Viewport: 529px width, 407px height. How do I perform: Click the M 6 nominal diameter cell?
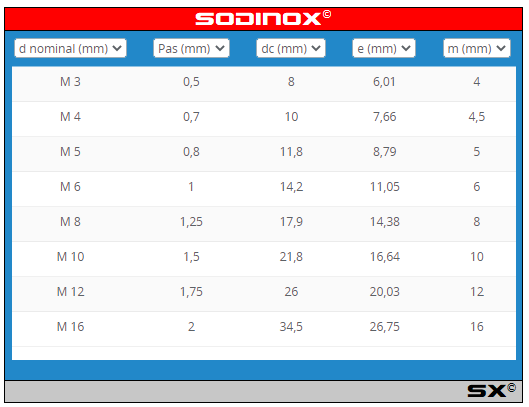point(70,187)
